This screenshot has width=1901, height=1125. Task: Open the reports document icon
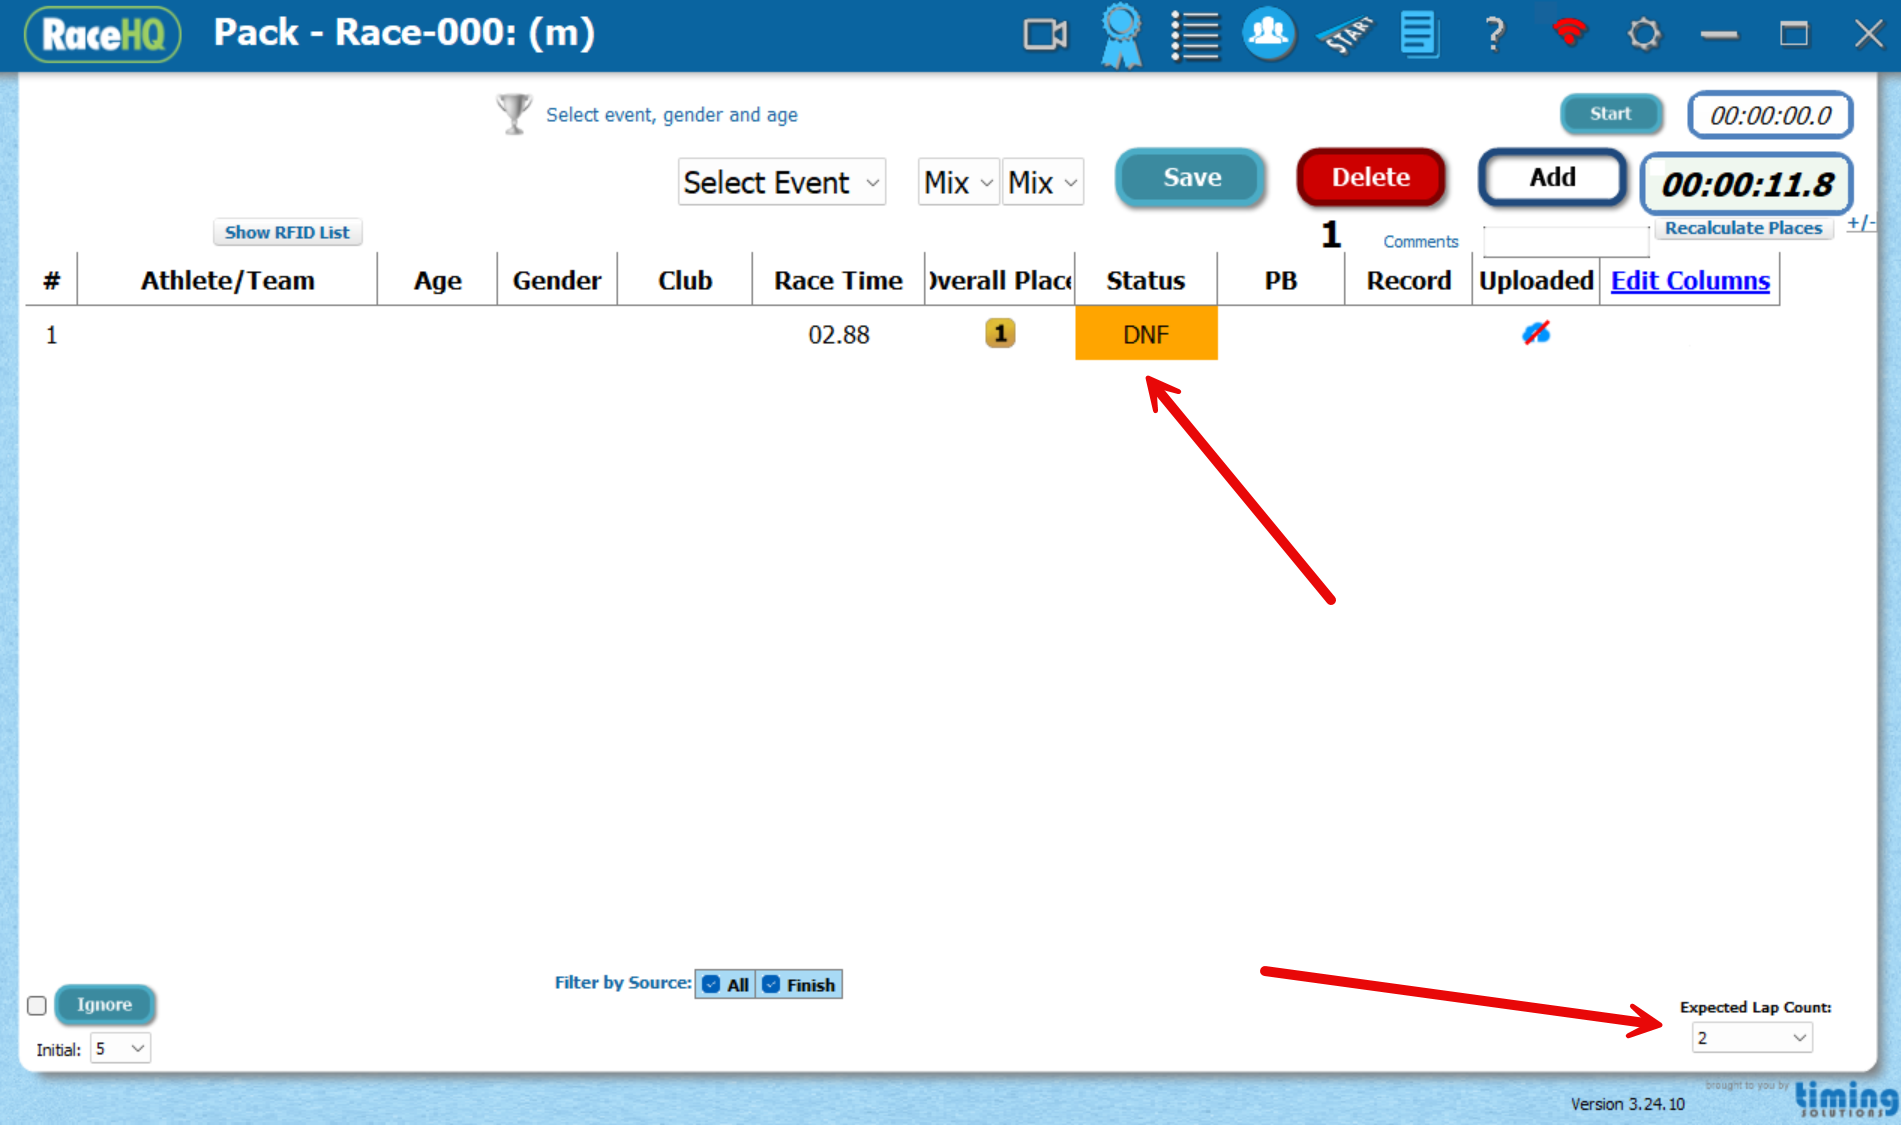coord(1420,34)
